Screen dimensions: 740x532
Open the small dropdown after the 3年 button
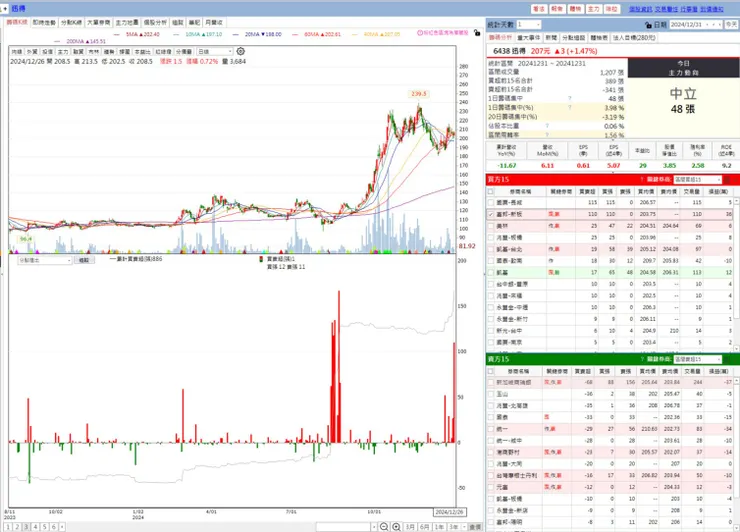(x=464, y=527)
